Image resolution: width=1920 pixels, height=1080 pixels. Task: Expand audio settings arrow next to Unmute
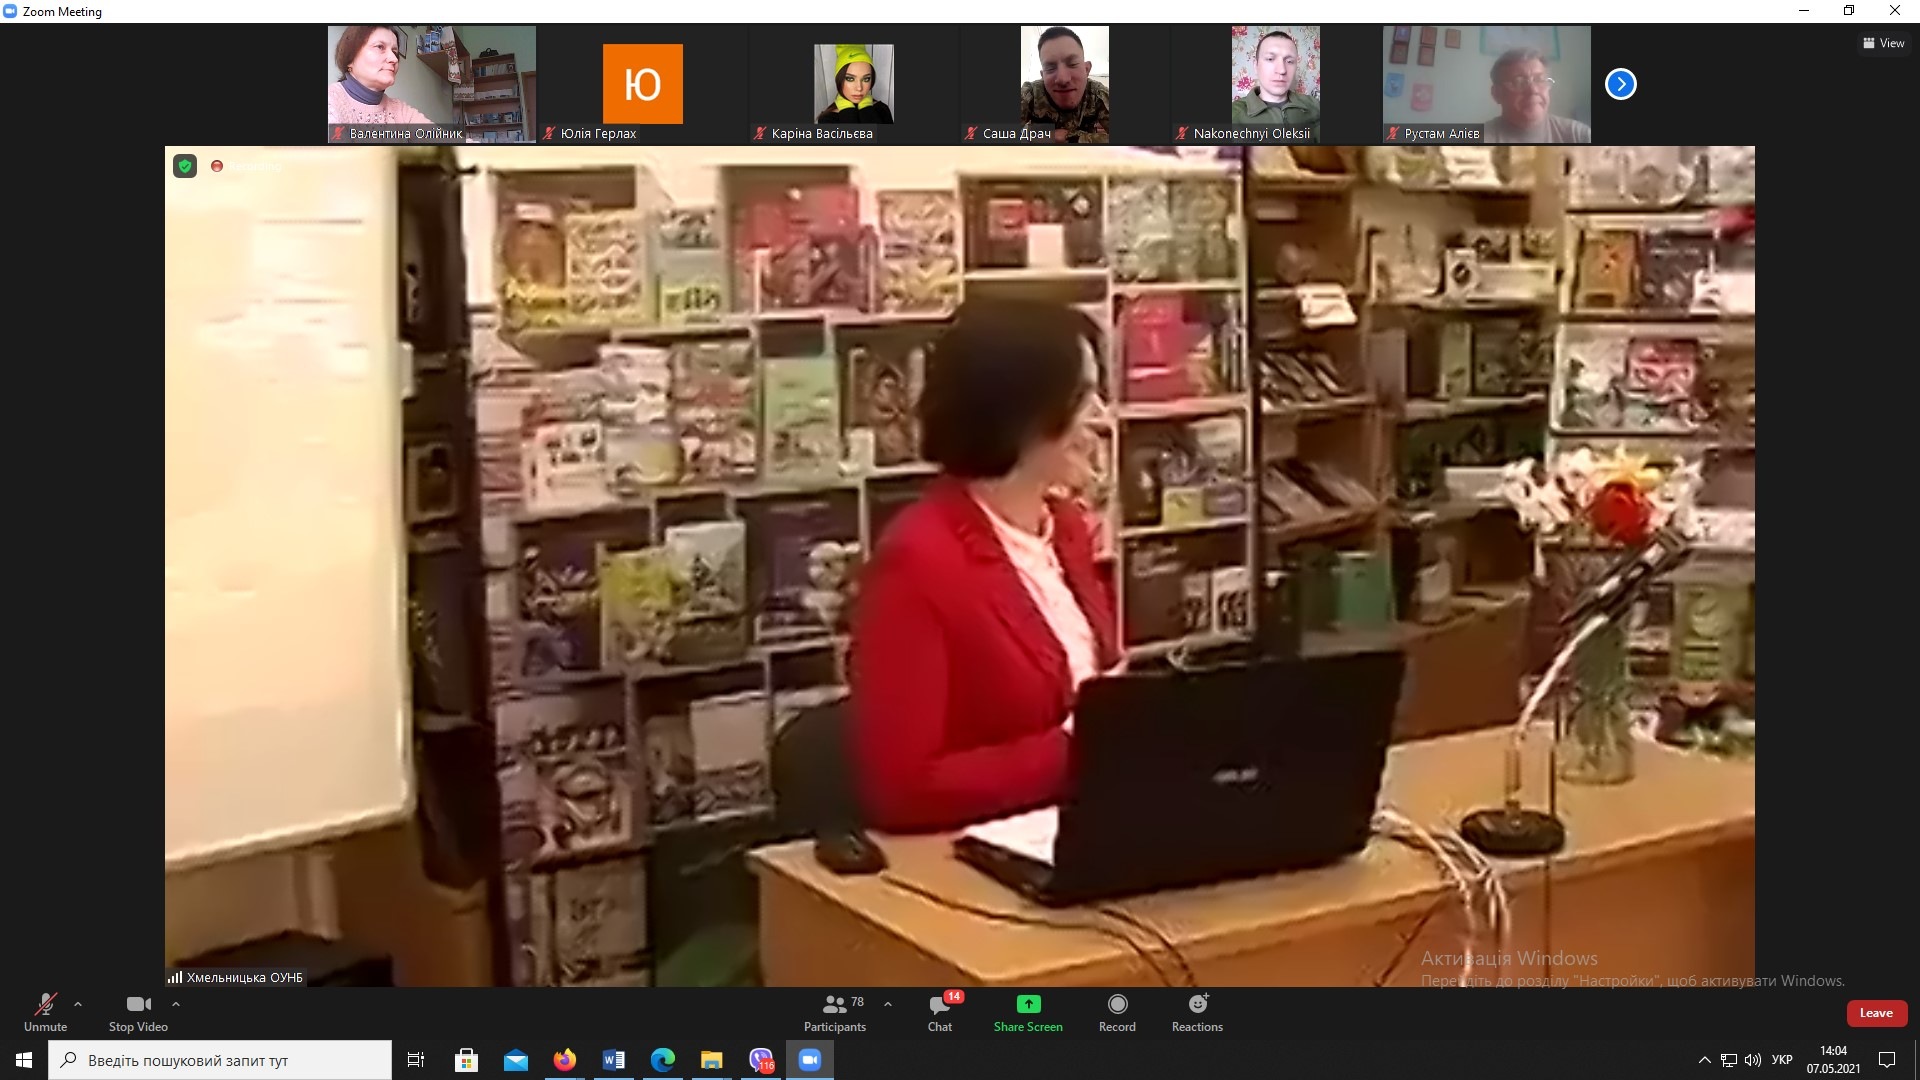pyautogui.click(x=78, y=1004)
